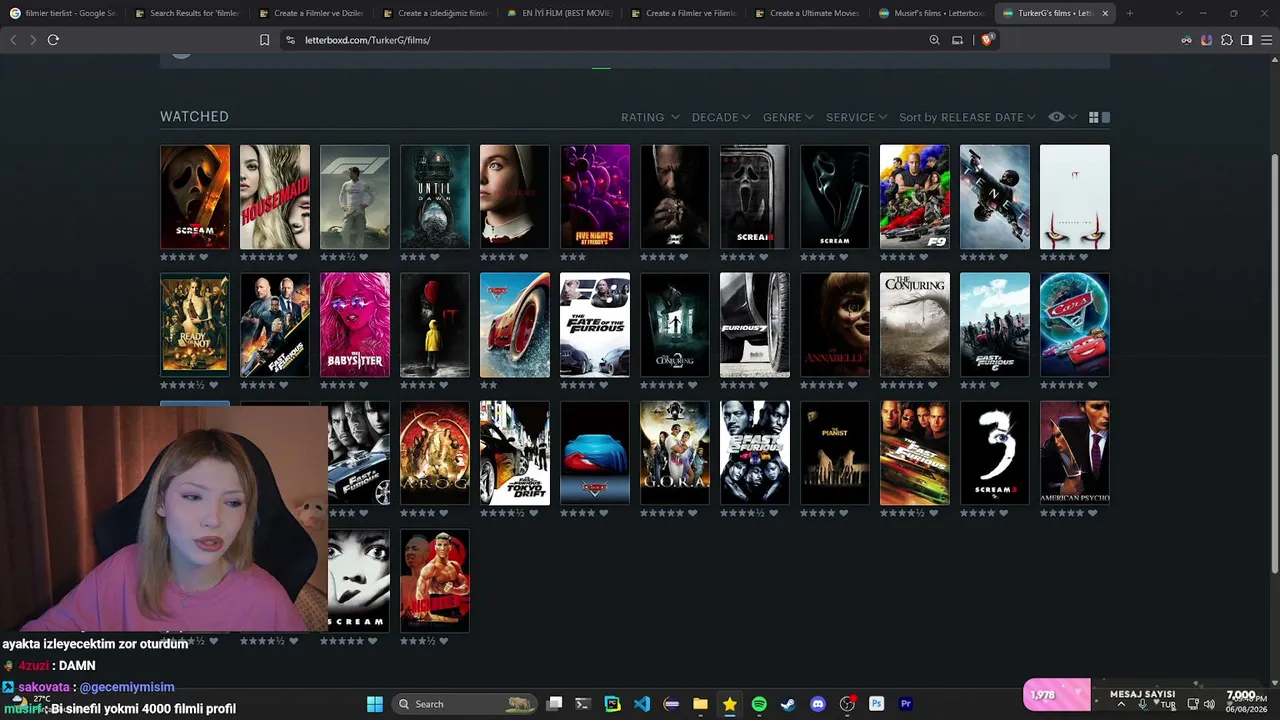Open the Tokyo Drift poster
Image resolution: width=1280 pixels, height=720 pixels.
515,453
